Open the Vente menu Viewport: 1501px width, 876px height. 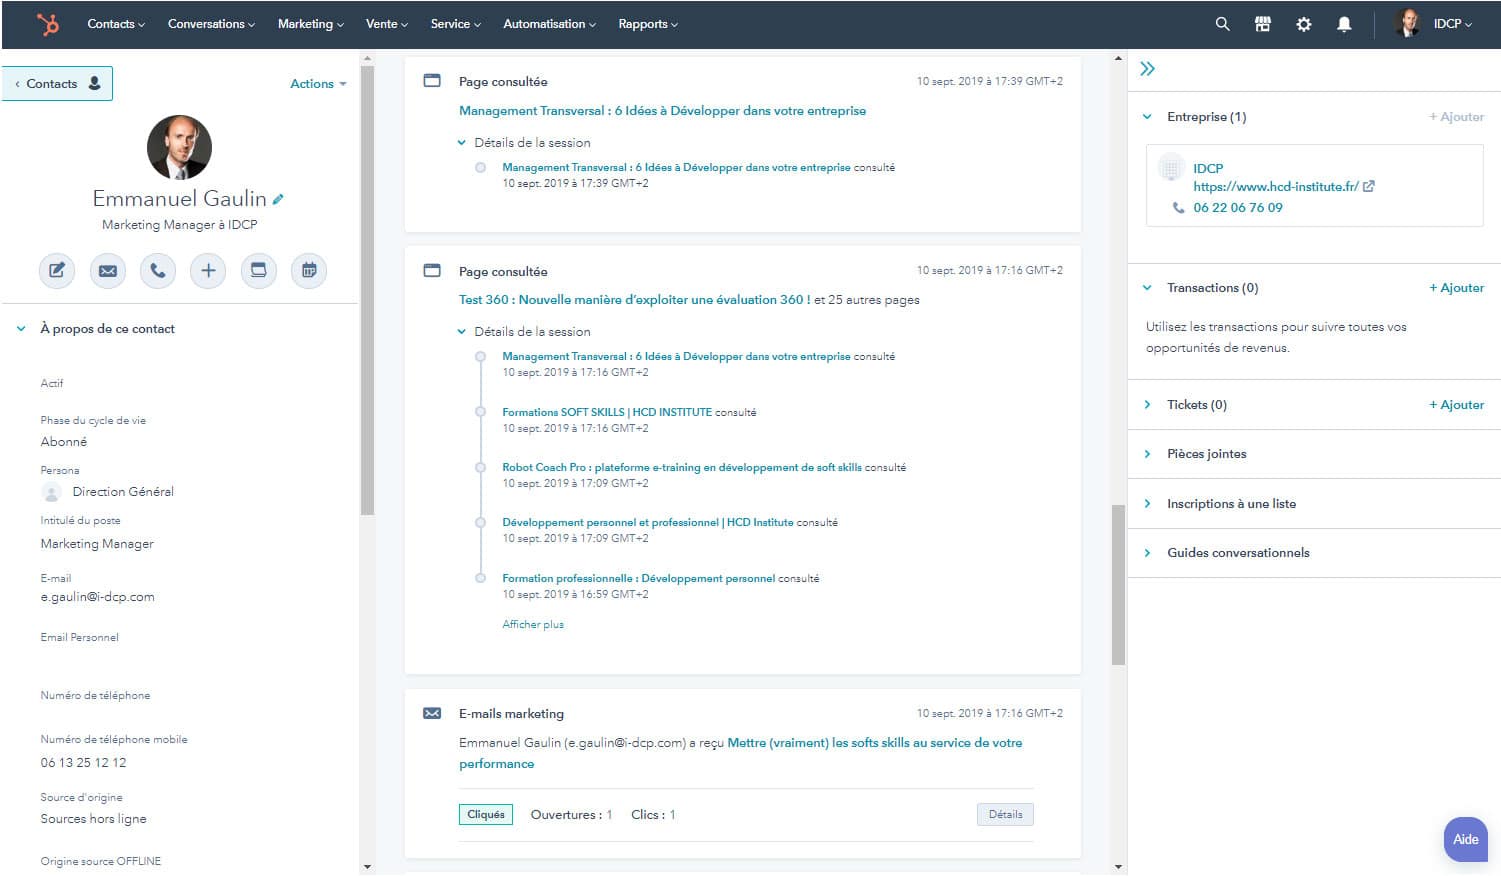coord(387,24)
